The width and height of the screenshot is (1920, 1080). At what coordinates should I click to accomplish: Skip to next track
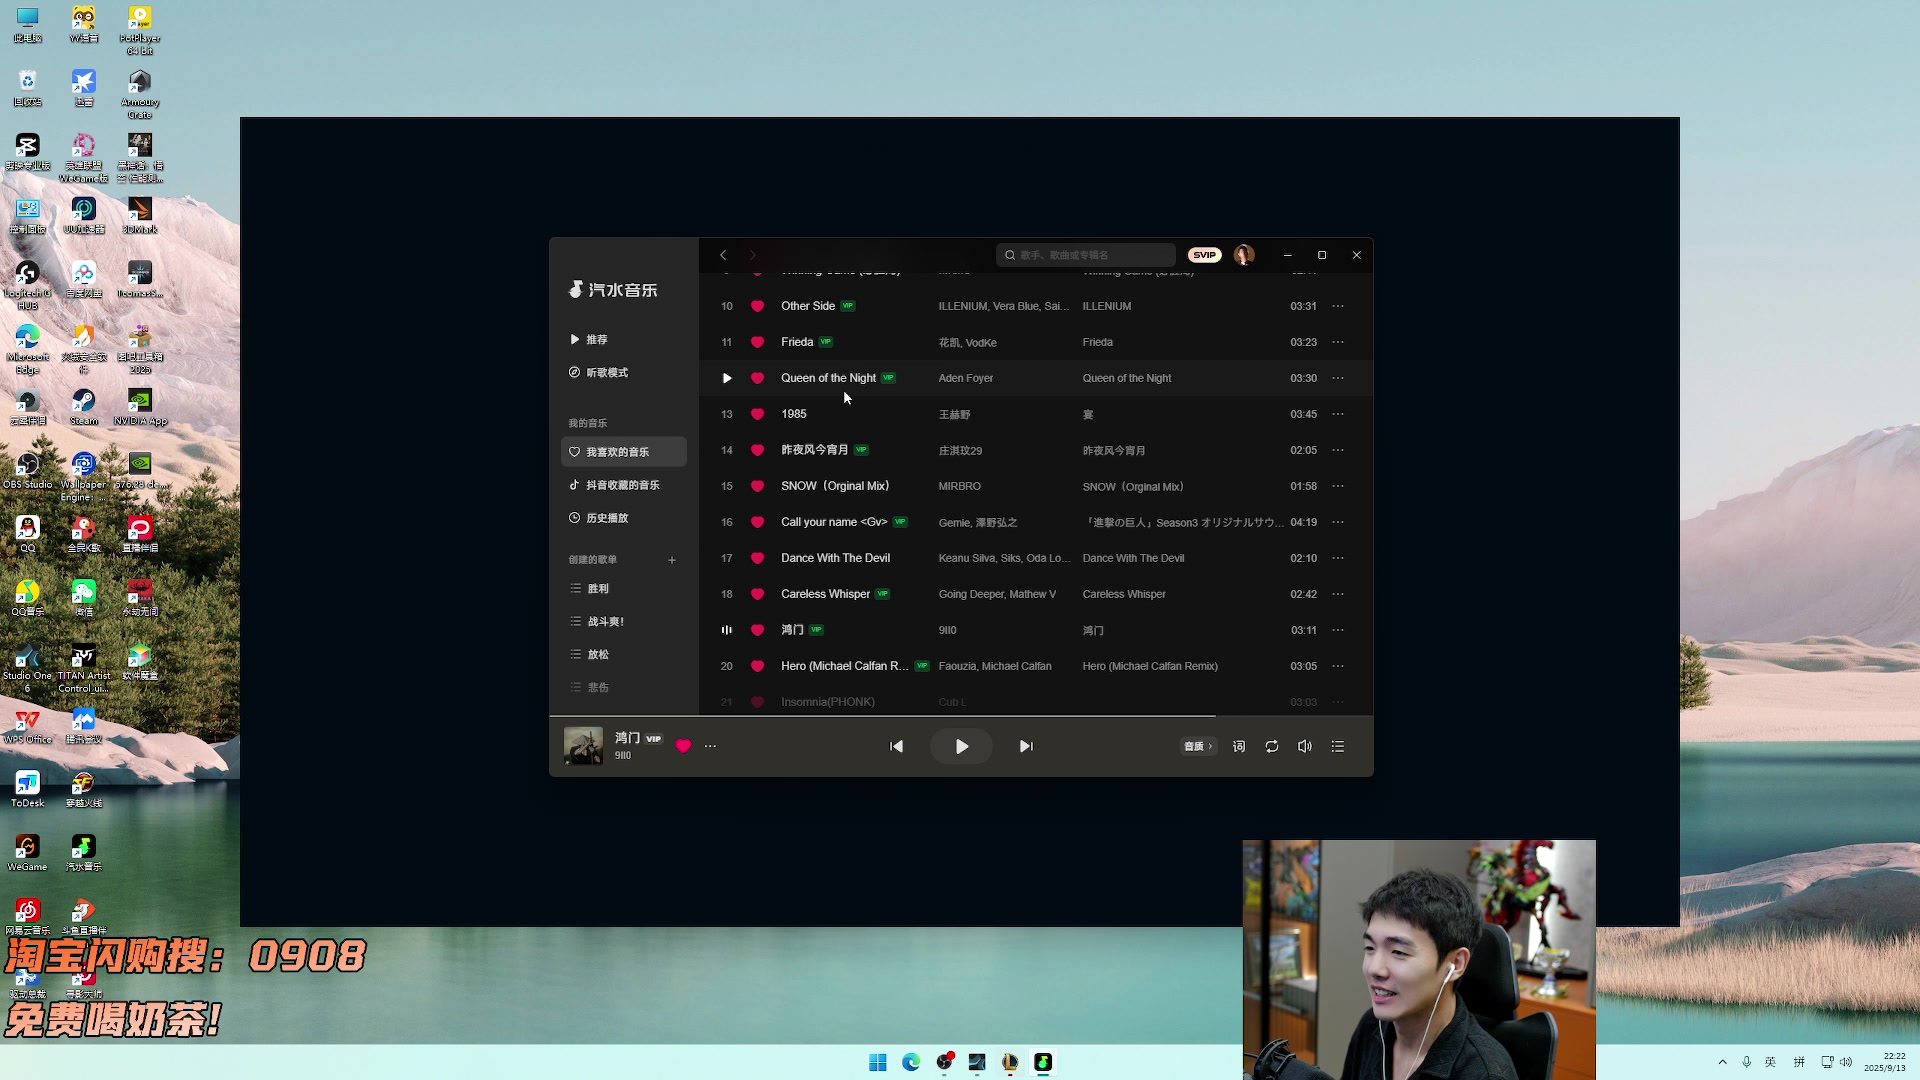1026,746
